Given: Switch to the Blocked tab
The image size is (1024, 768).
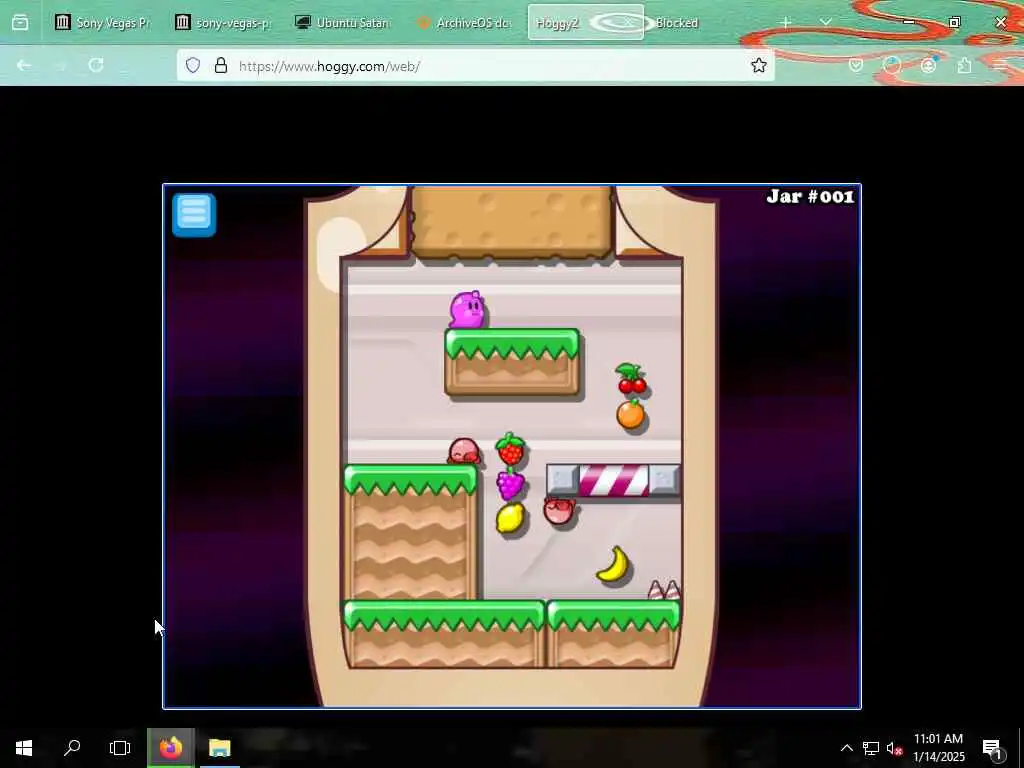Looking at the screenshot, I should coord(677,23).
